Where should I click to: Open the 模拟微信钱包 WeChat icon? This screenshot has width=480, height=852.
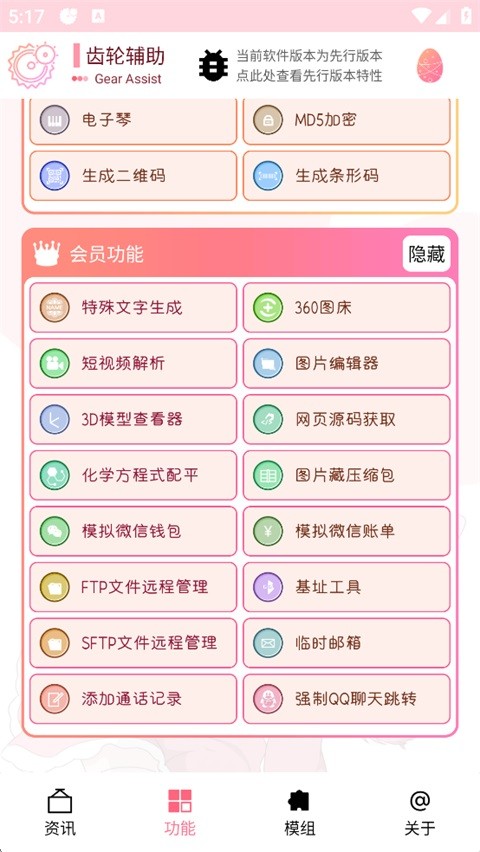pyautogui.click(x=54, y=531)
